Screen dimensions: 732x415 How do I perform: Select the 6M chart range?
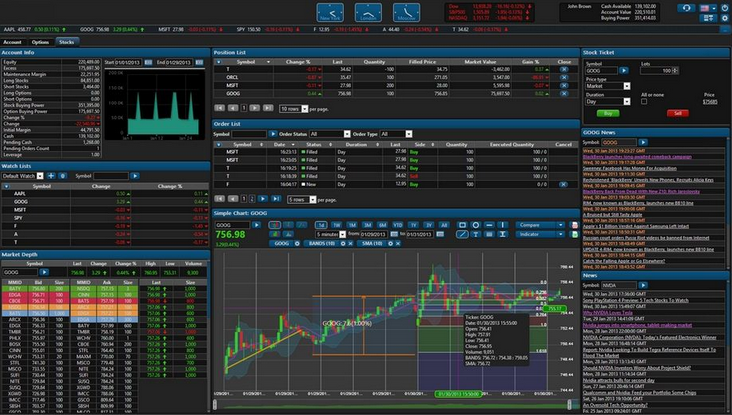click(382, 225)
